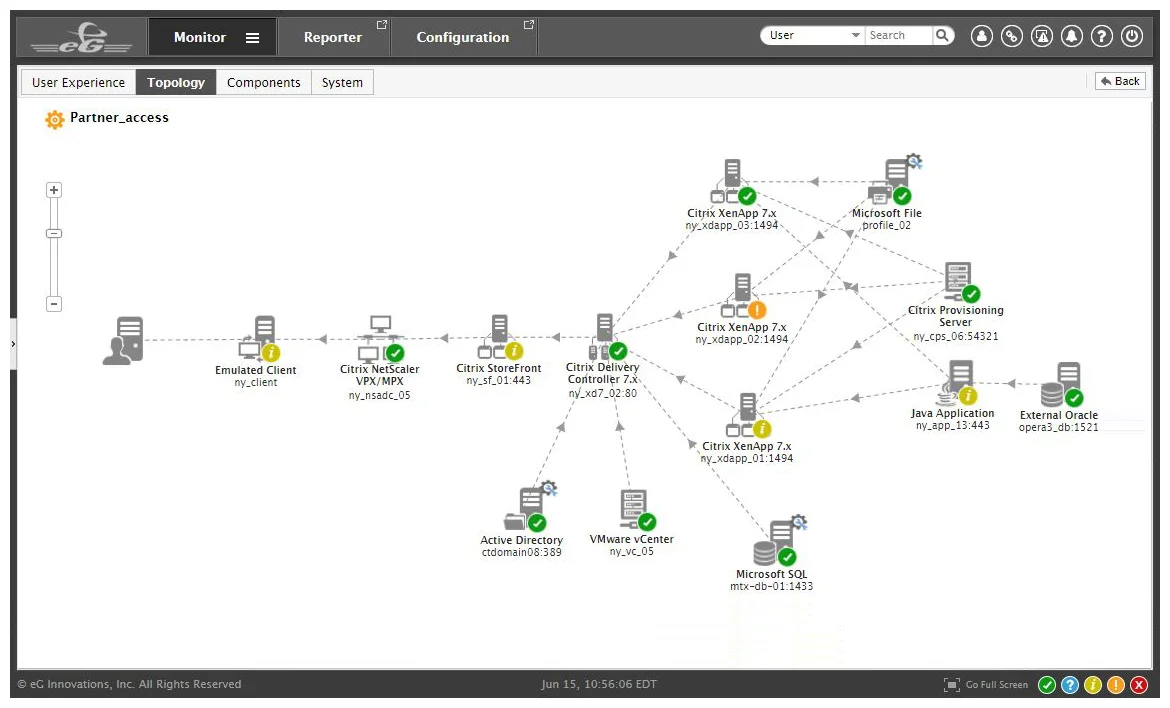Click Go Full Screen
Screen dimensions: 1170x708
986,685
